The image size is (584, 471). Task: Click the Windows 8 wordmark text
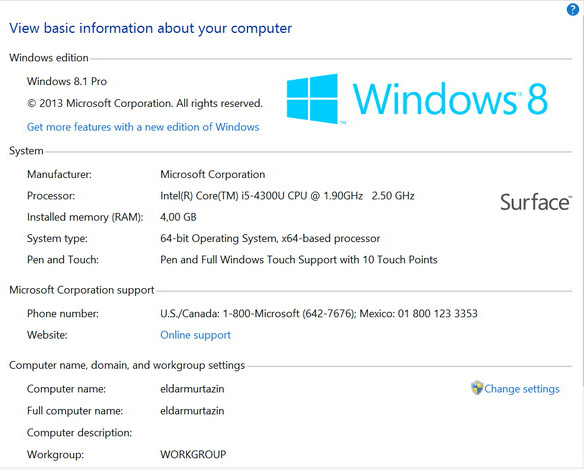(x=450, y=98)
